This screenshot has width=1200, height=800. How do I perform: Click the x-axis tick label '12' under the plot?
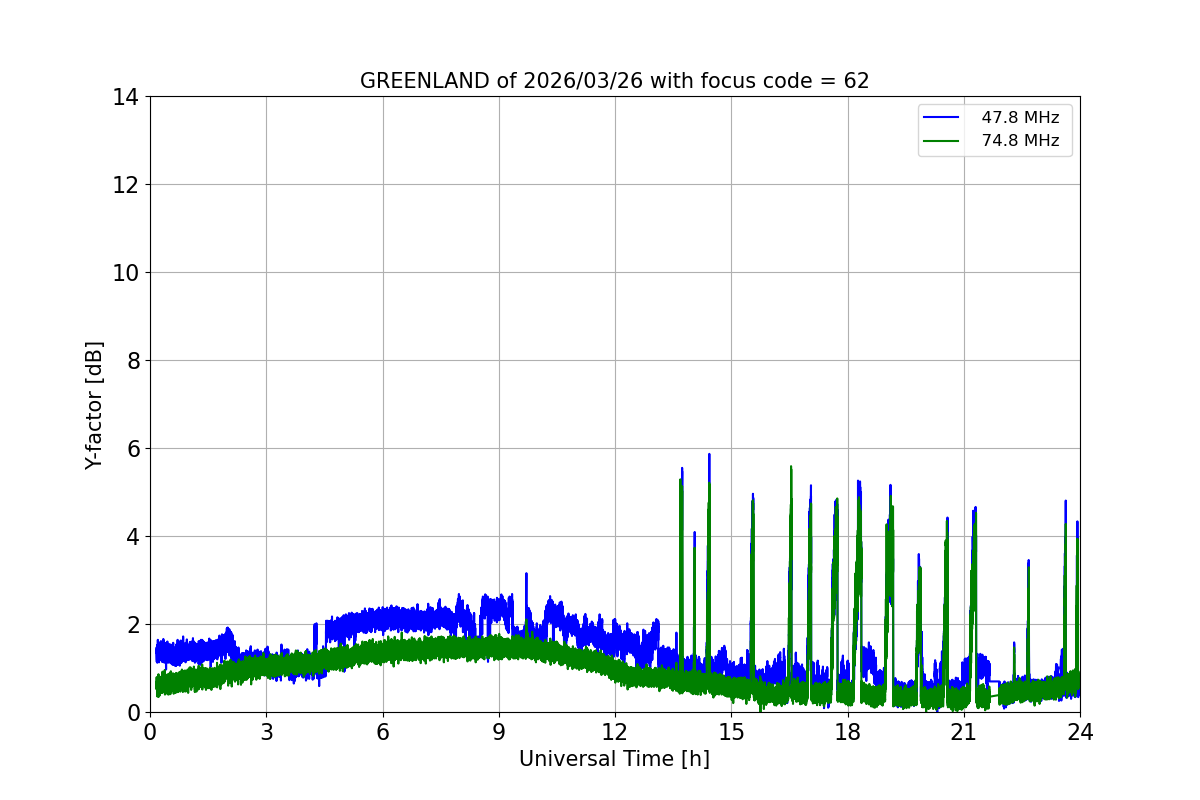click(615, 732)
